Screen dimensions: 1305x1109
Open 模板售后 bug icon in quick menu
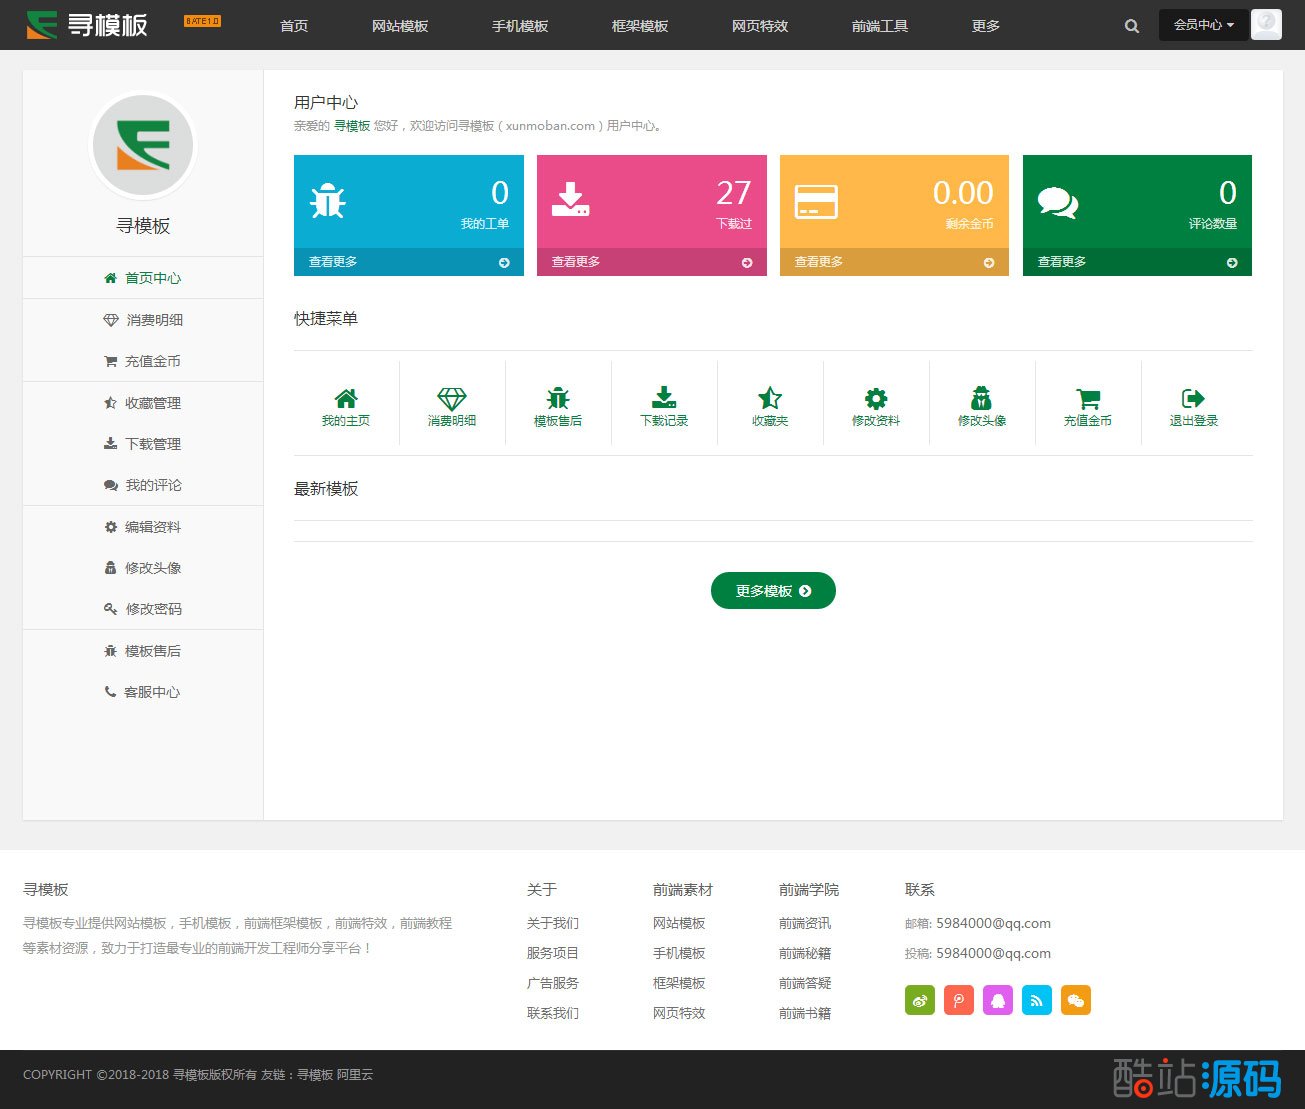tap(558, 398)
